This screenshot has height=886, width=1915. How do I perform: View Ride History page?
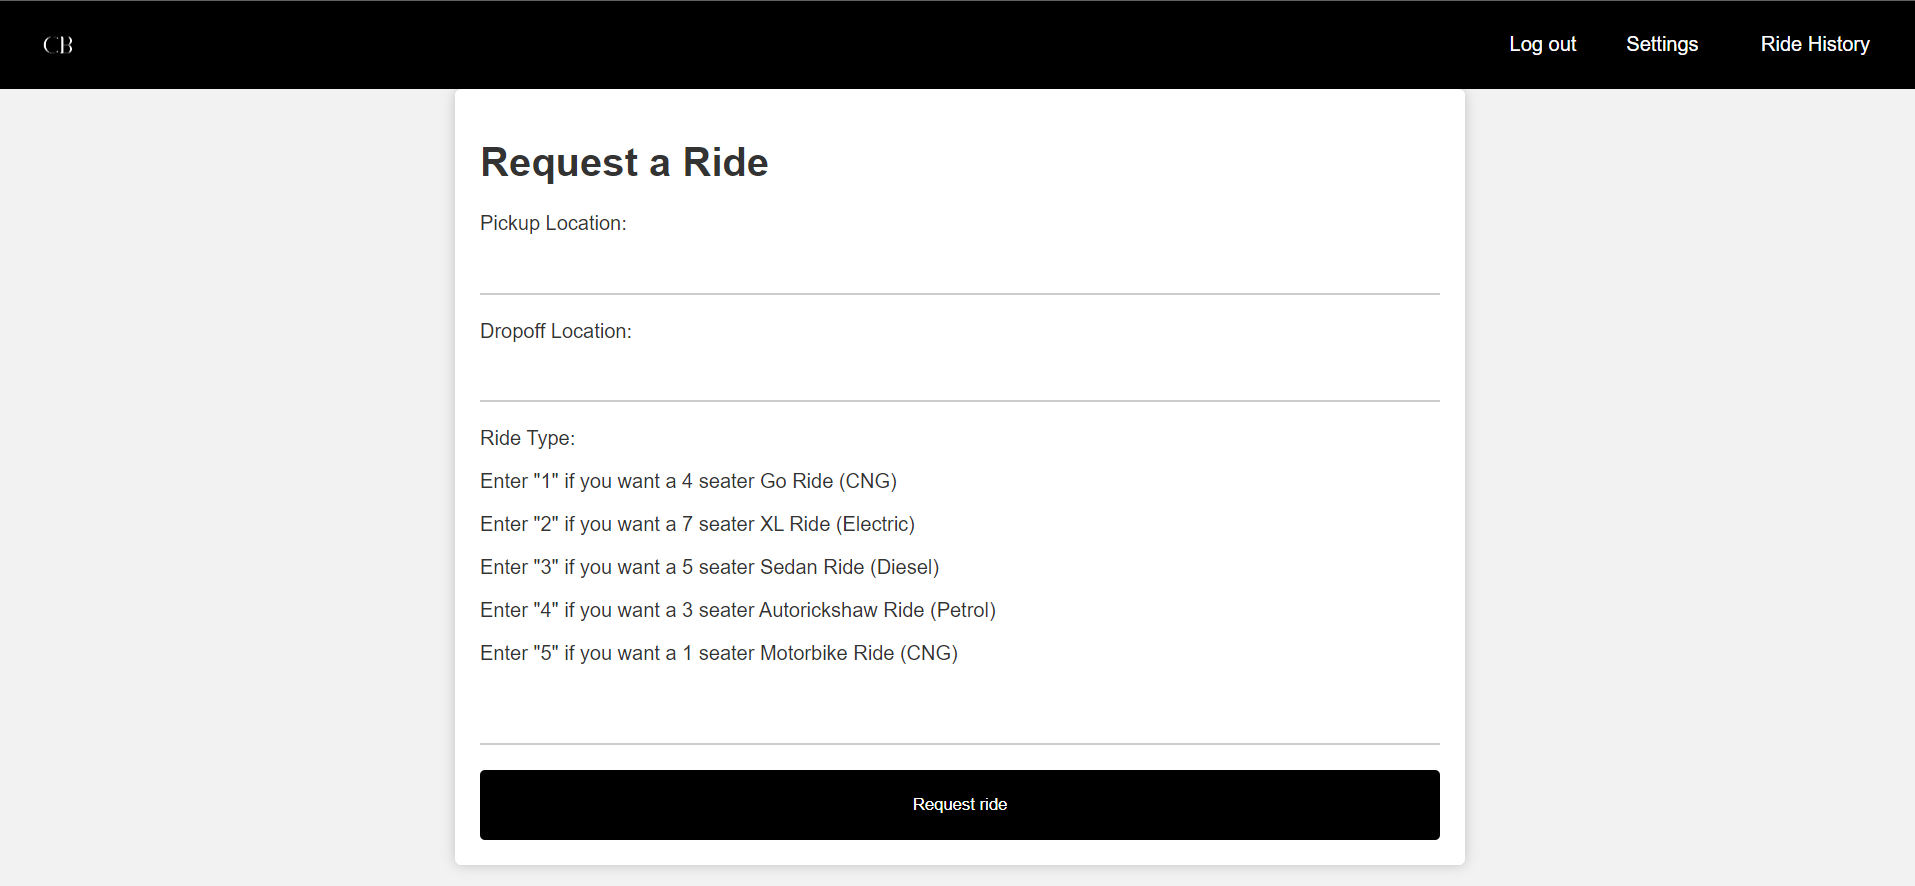tap(1814, 44)
